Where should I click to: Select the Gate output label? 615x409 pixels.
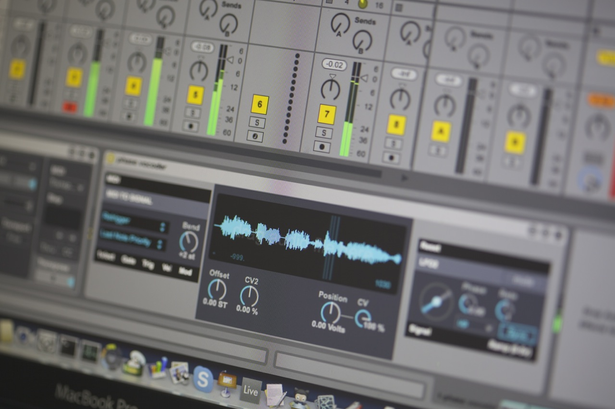[x=128, y=261]
